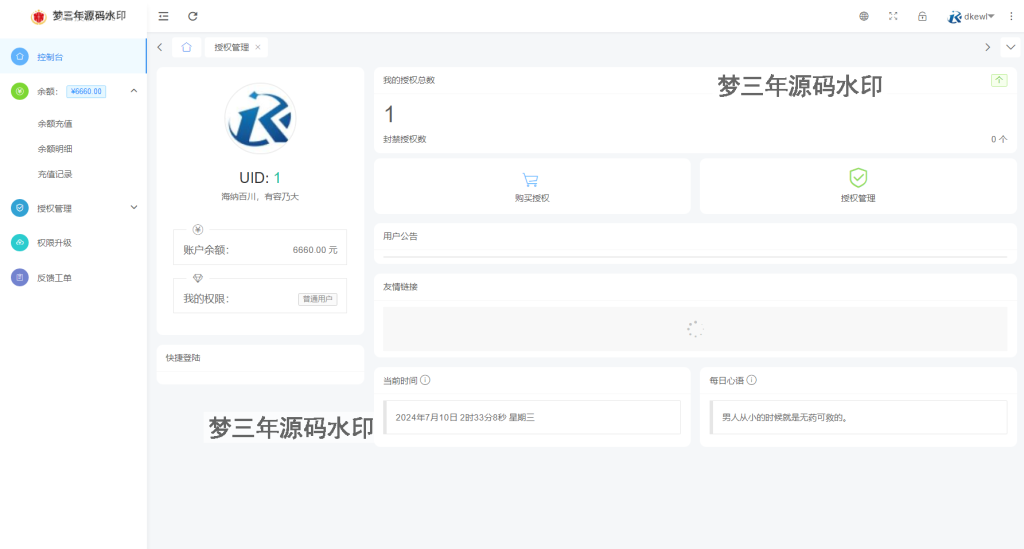Open 控制台 in the sidebar
The image size is (1024, 549).
click(x=73, y=57)
